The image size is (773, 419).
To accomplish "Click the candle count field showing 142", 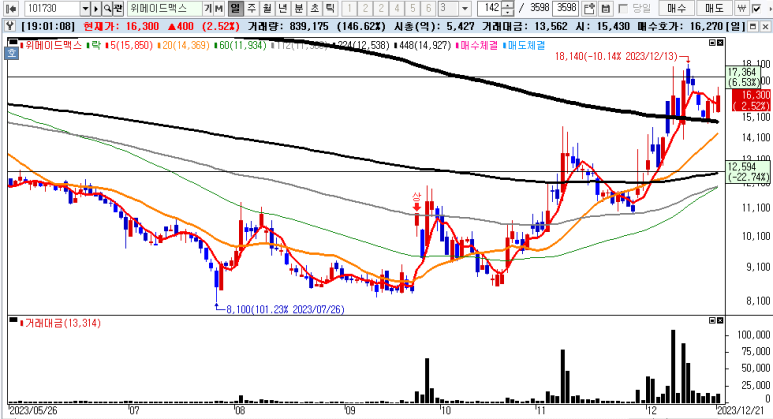I will (491, 8).
